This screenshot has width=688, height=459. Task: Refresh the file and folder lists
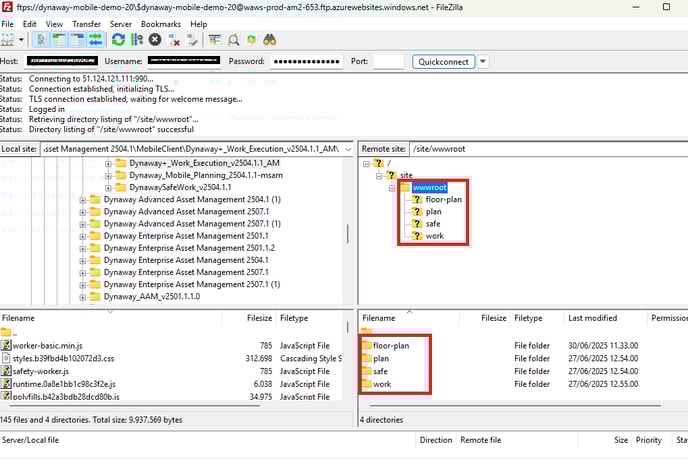point(118,40)
